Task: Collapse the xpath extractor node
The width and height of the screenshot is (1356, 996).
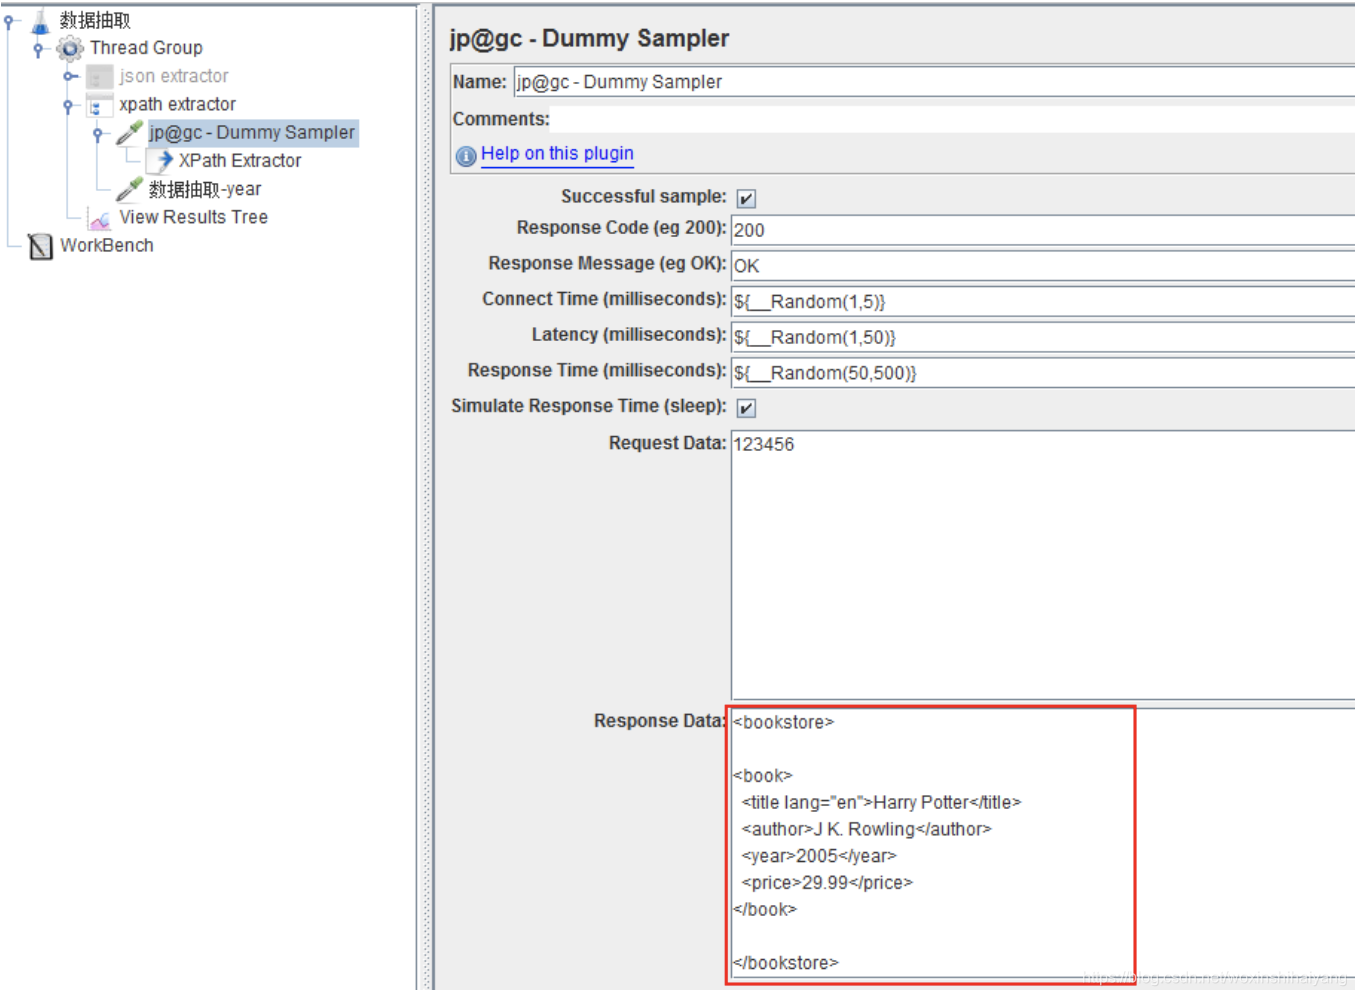Action: coord(69,104)
